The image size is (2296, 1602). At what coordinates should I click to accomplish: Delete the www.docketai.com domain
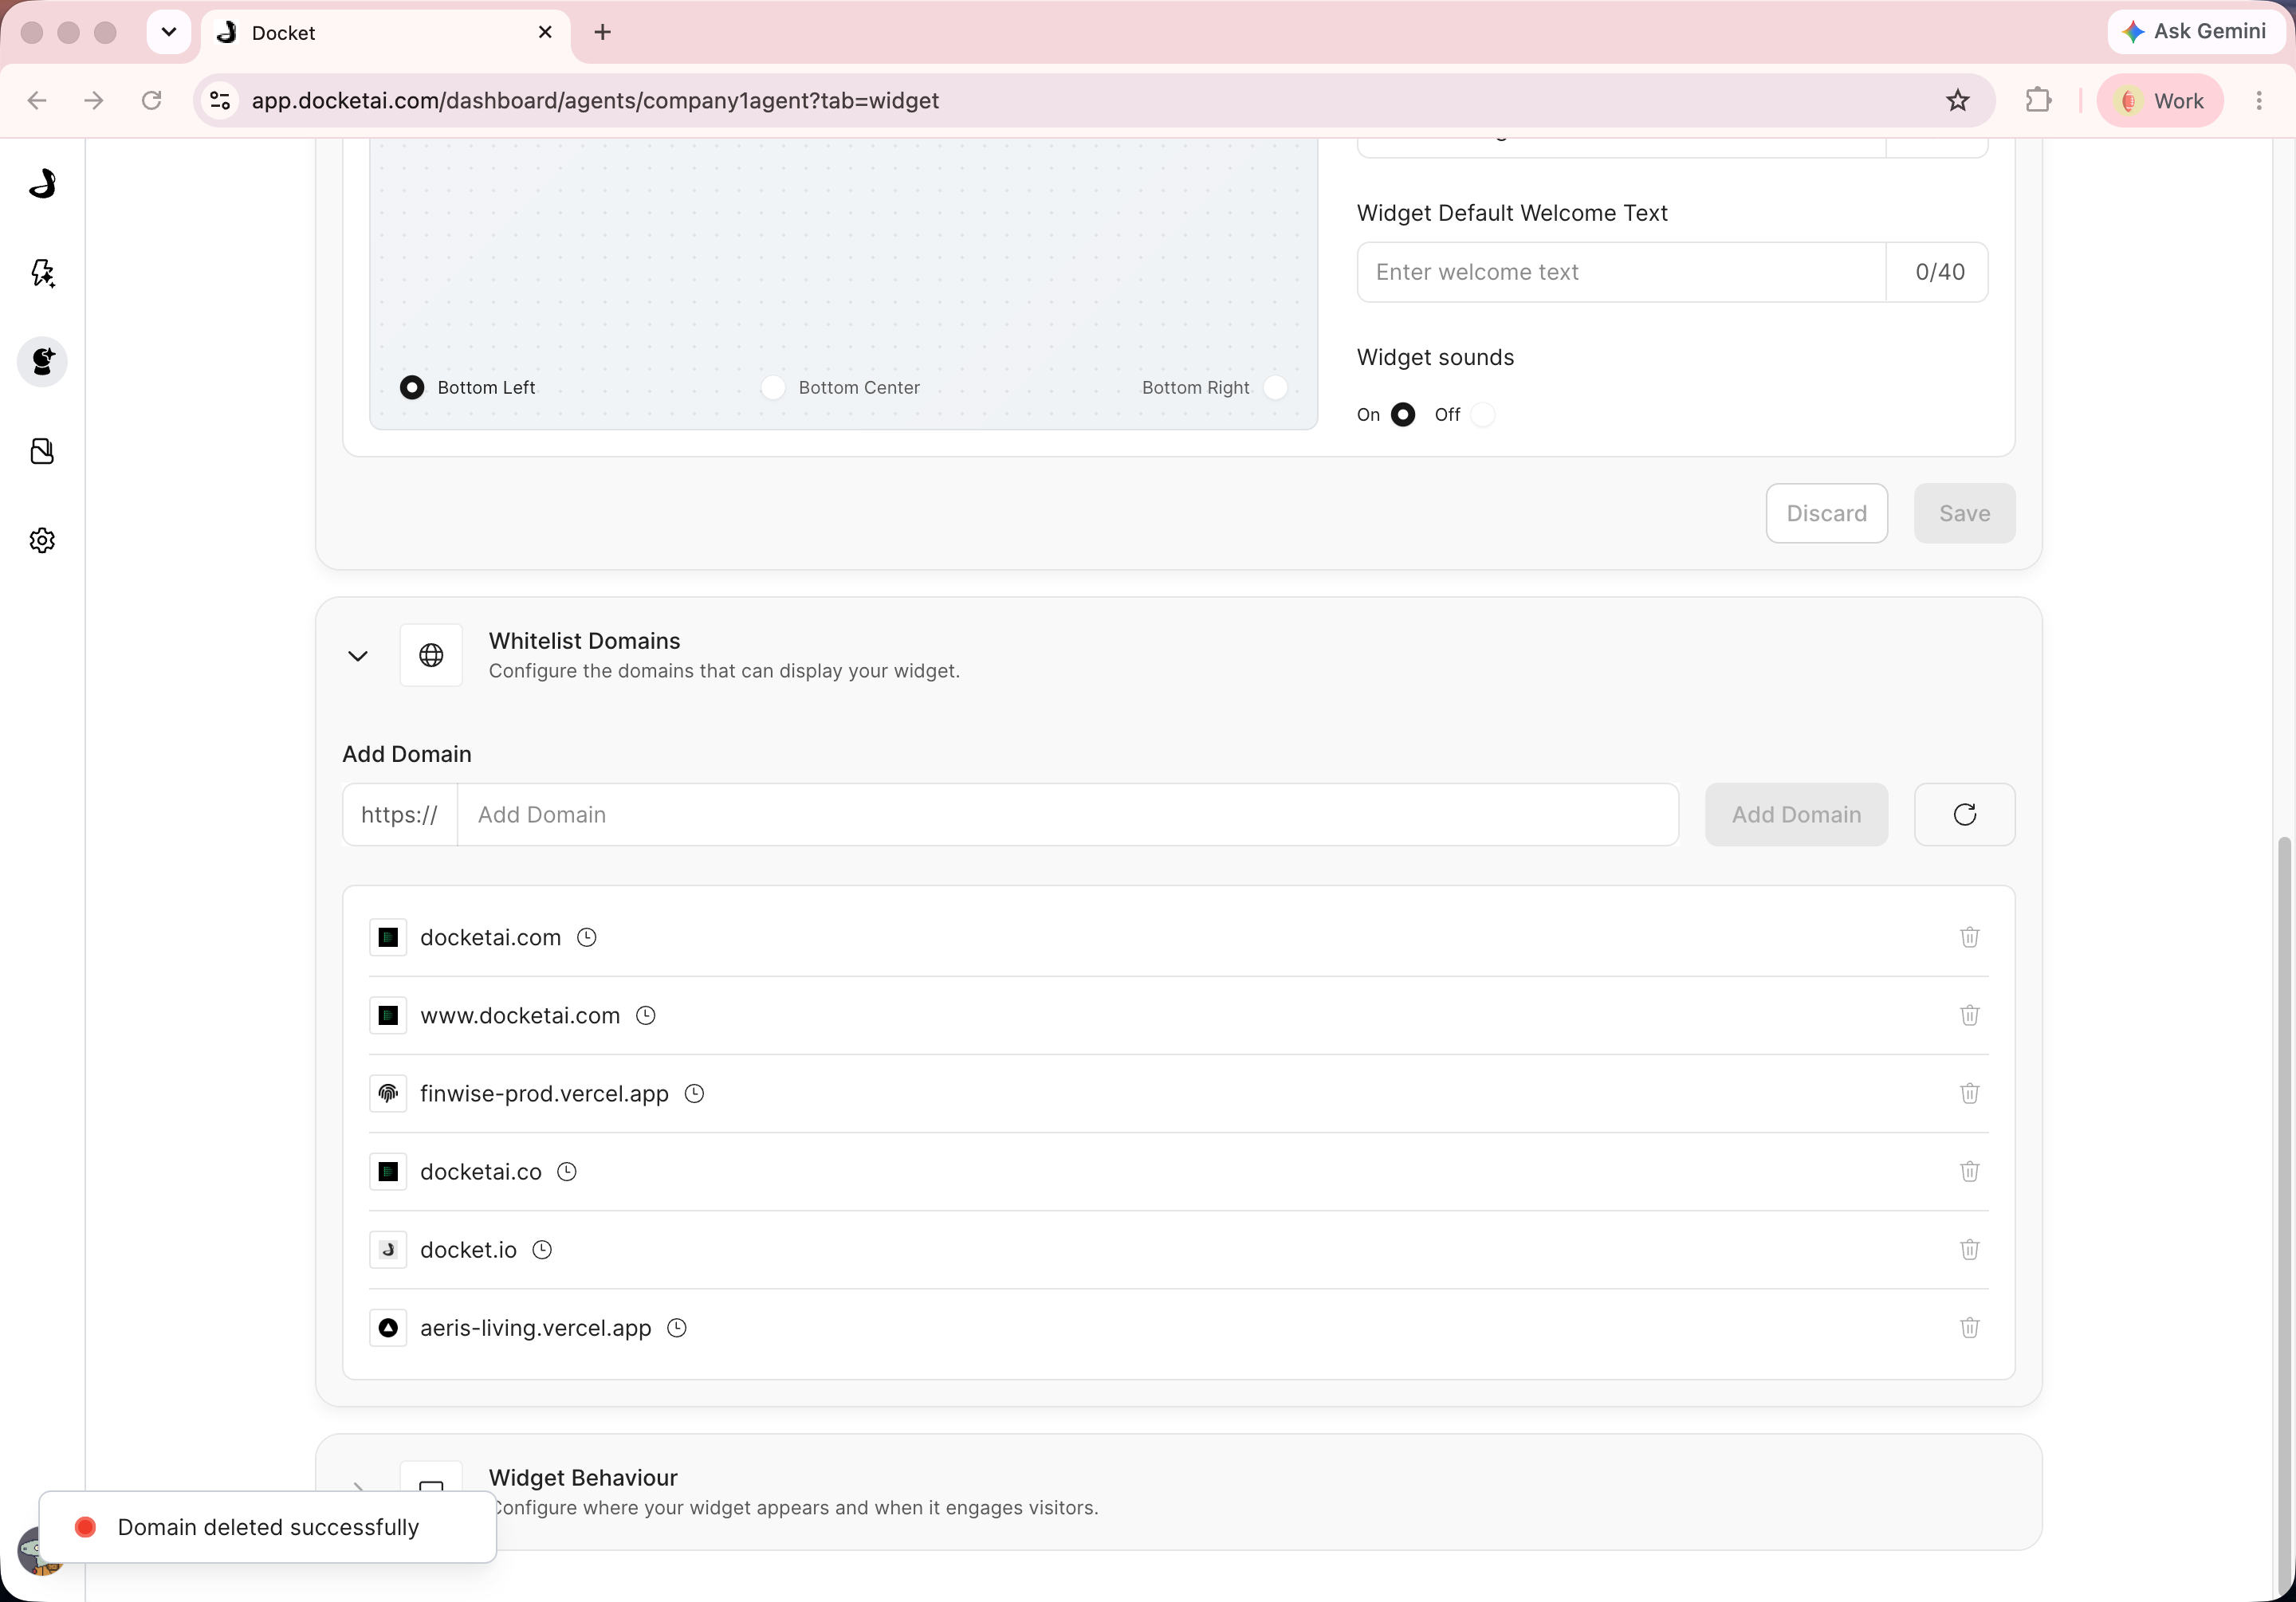click(x=1969, y=1015)
